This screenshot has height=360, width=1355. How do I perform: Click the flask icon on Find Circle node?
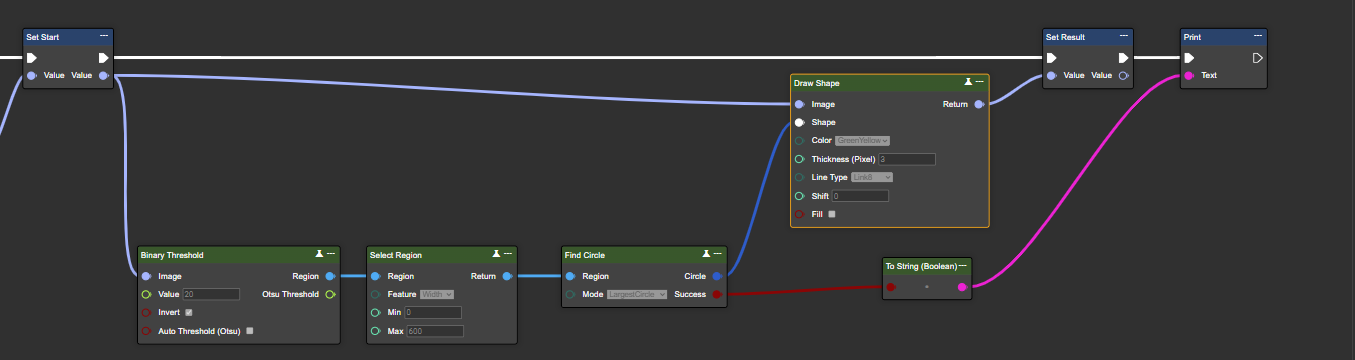point(706,254)
